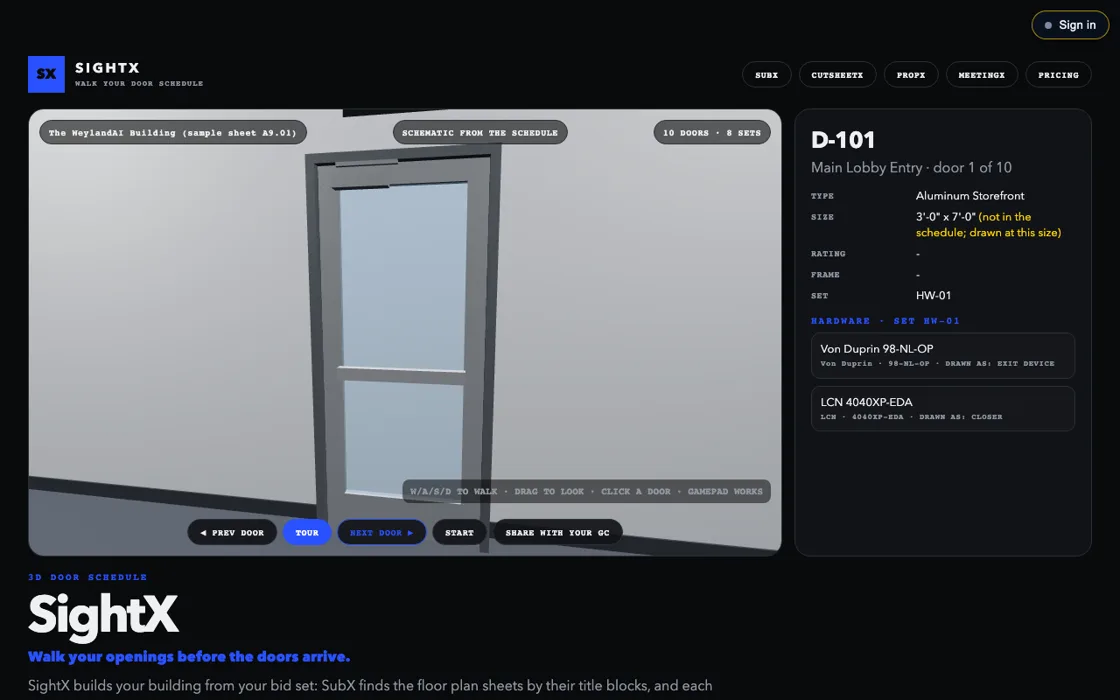Click the SX logo icon
The height and width of the screenshot is (700, 1120).
[46, 74]
